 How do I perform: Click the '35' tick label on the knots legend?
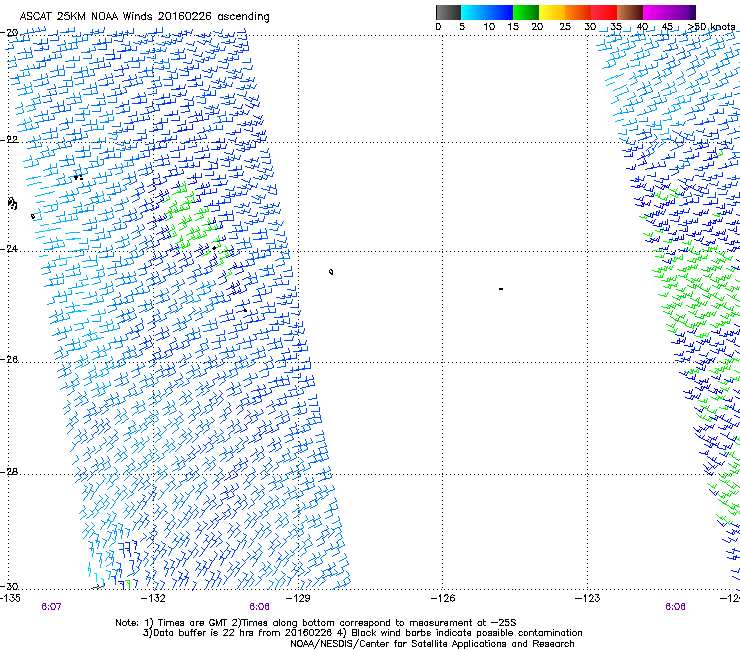pyautogui.click(x=616, y=27)
